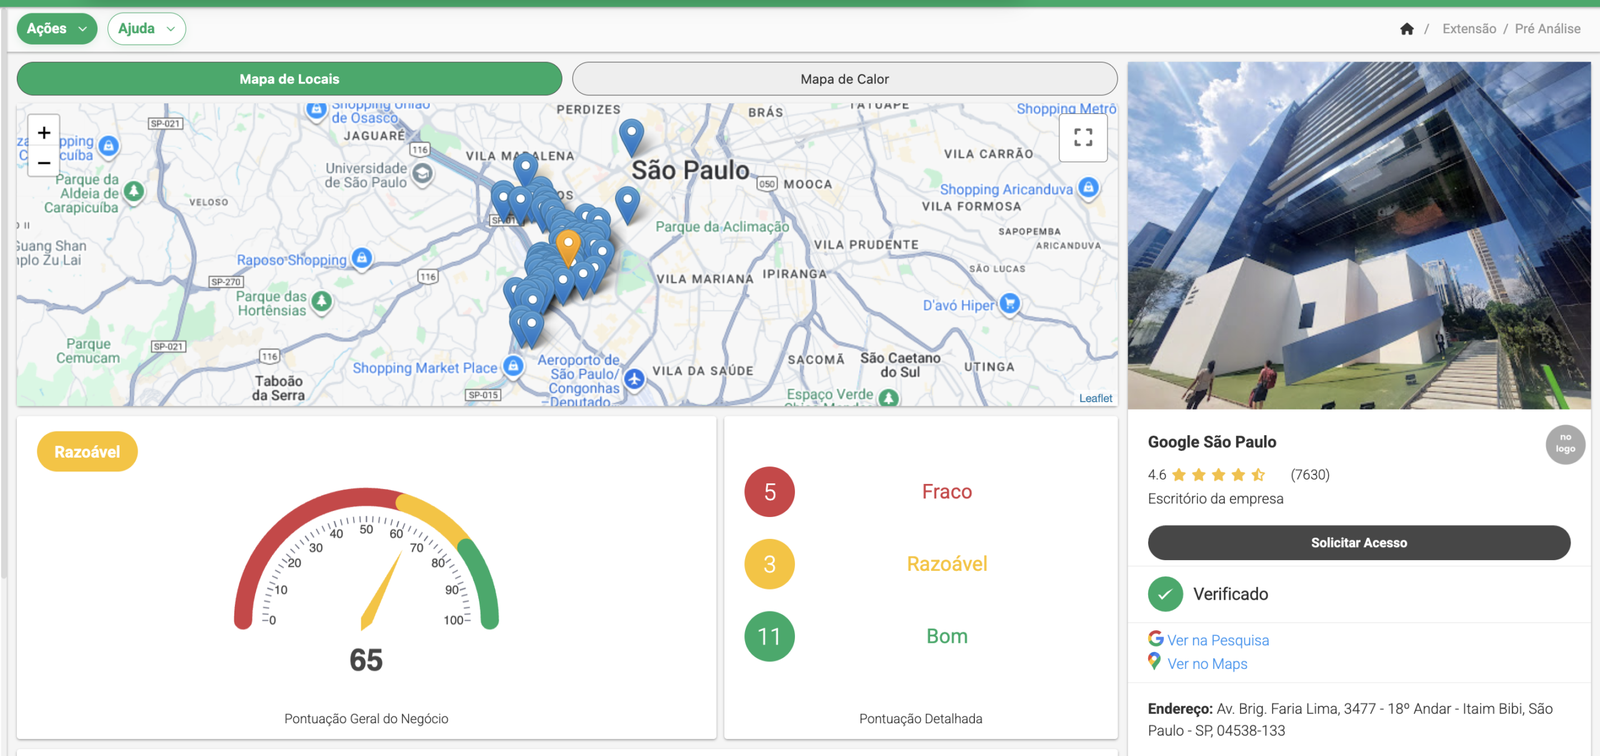
Task: Click the home icon in breadcrumb
Action: point(1406,29)
